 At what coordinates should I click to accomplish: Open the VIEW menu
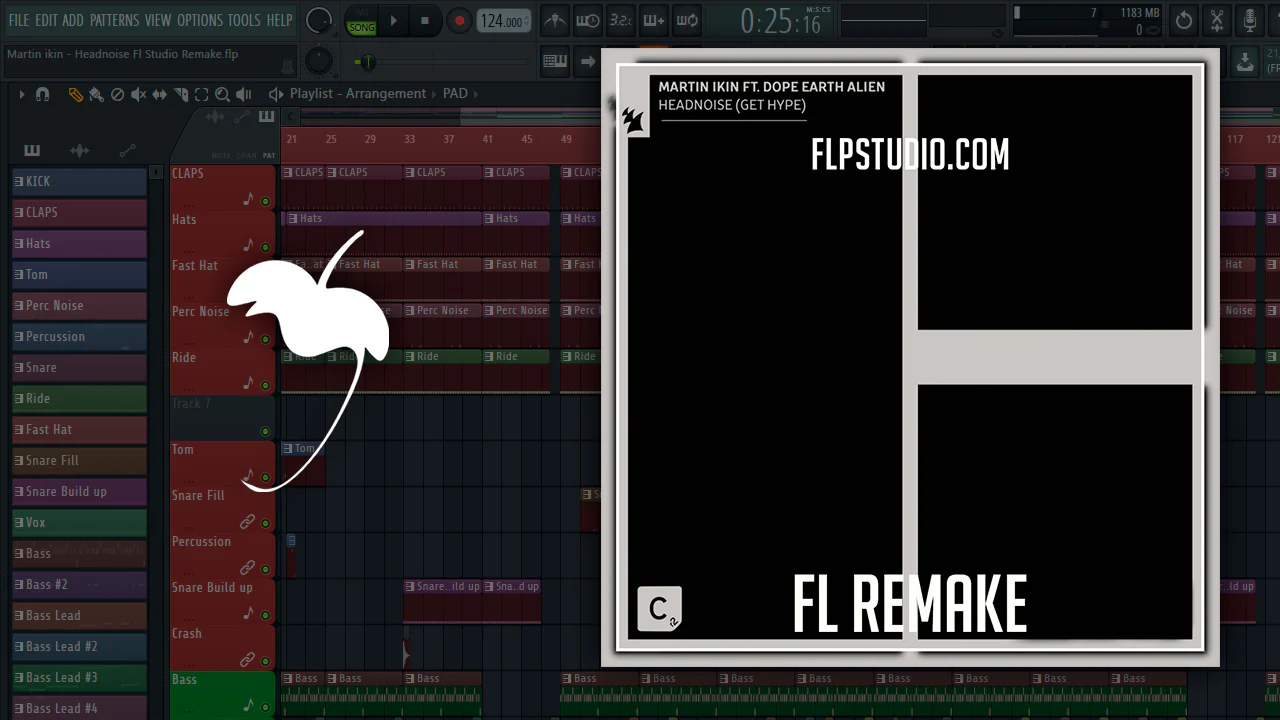(x=158, y=20)
